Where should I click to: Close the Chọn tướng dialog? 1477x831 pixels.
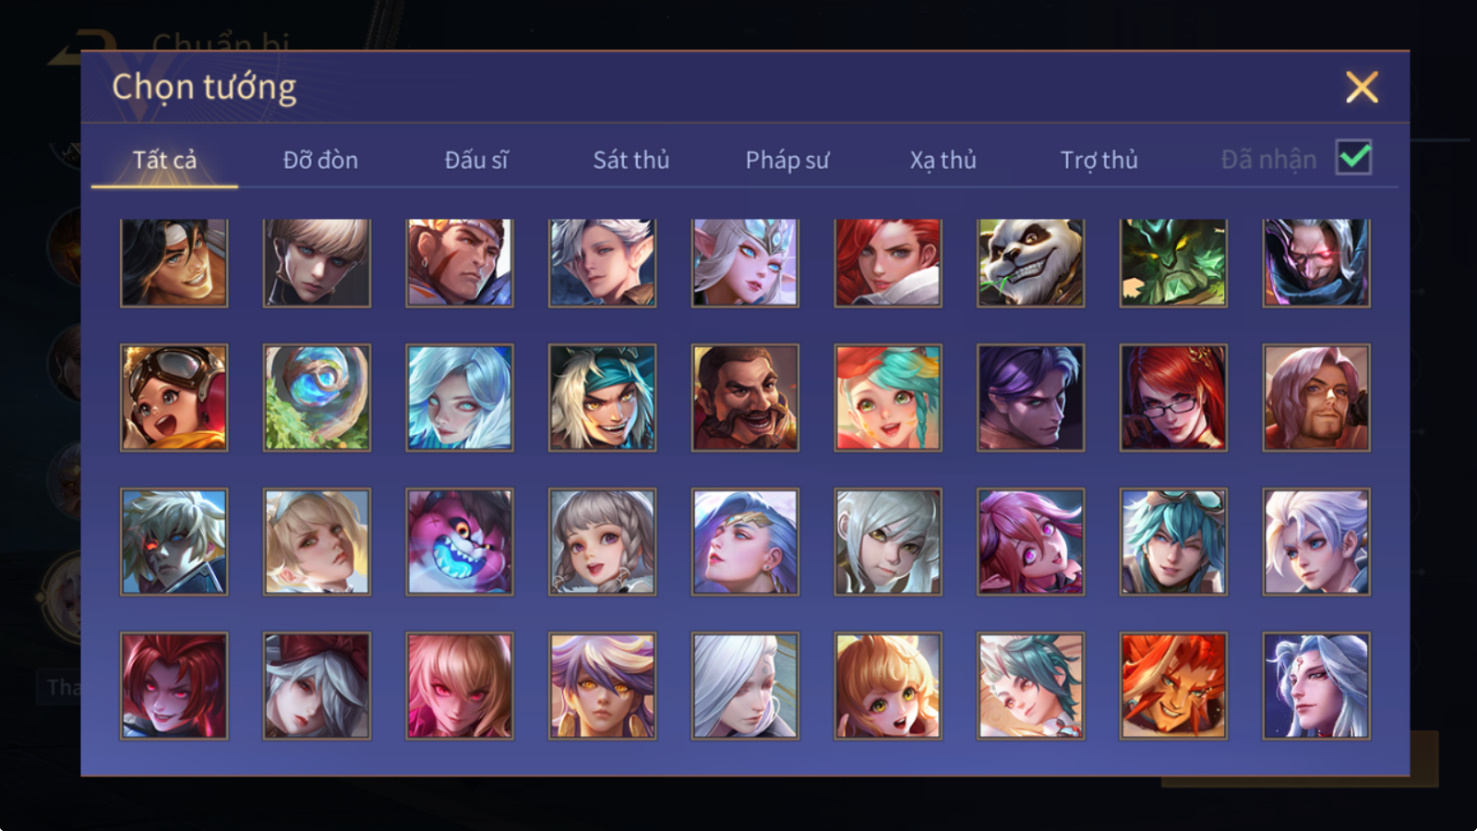1362,87
